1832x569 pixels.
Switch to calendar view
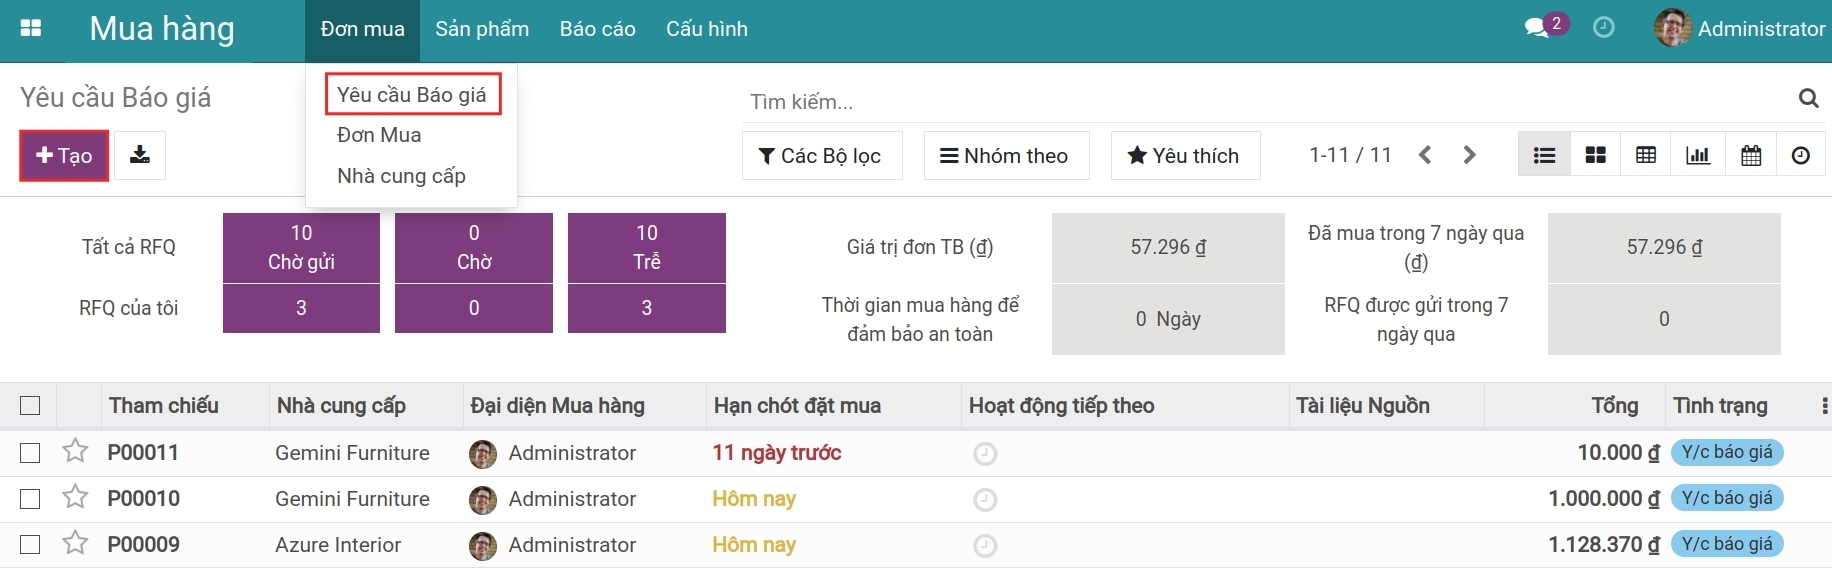click(x=1751, y=155)
